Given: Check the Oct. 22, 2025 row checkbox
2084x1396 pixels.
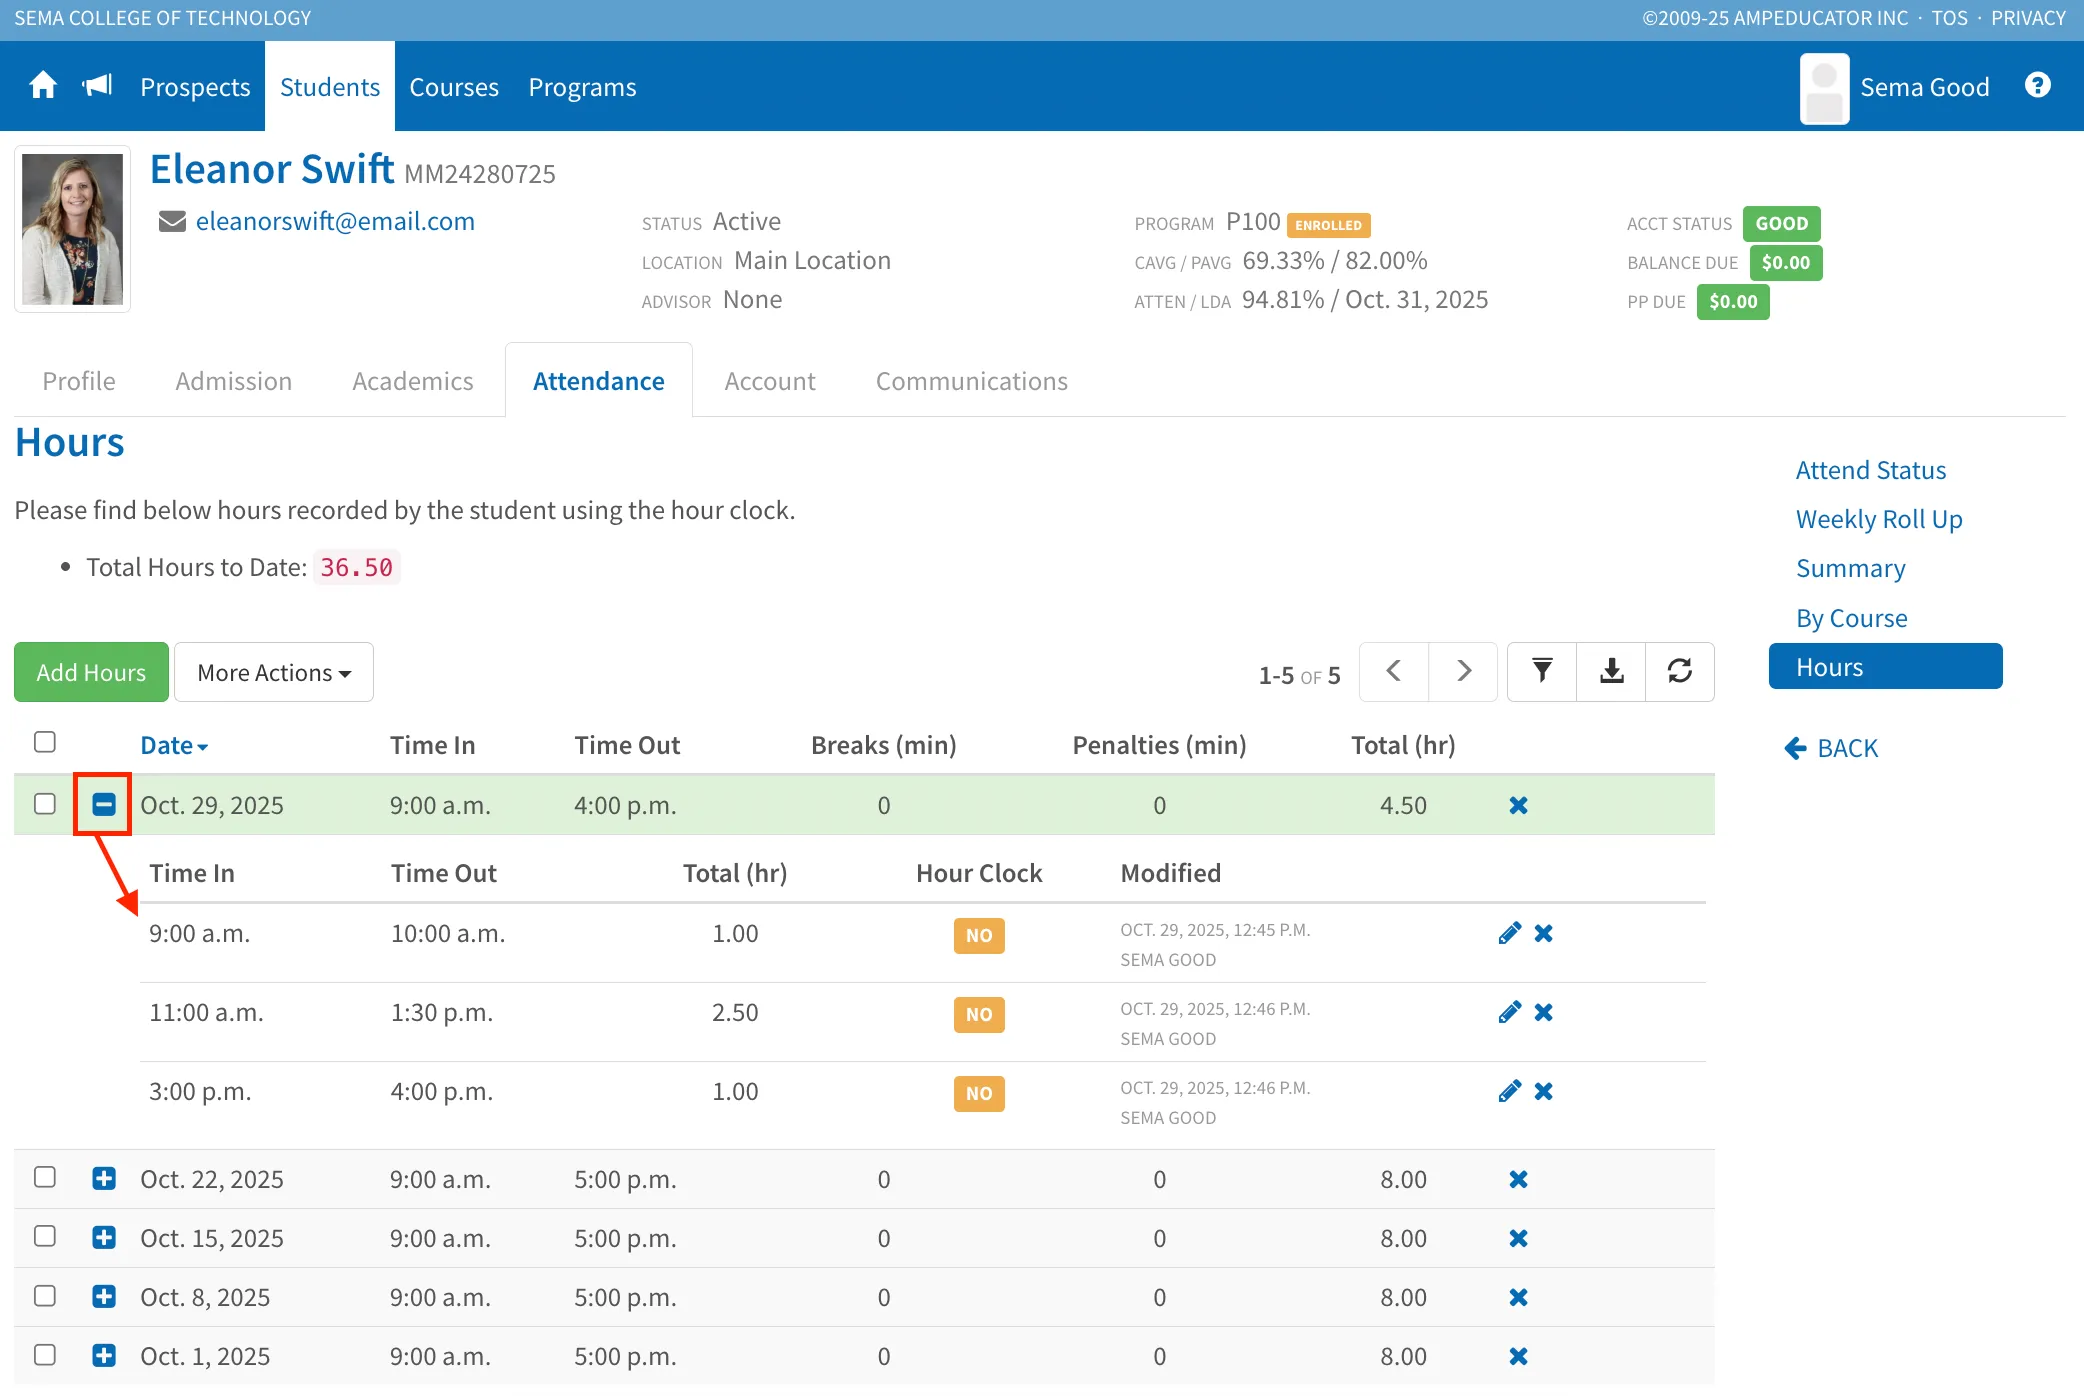Looking at the screenshot, I should pos(45,1177).
